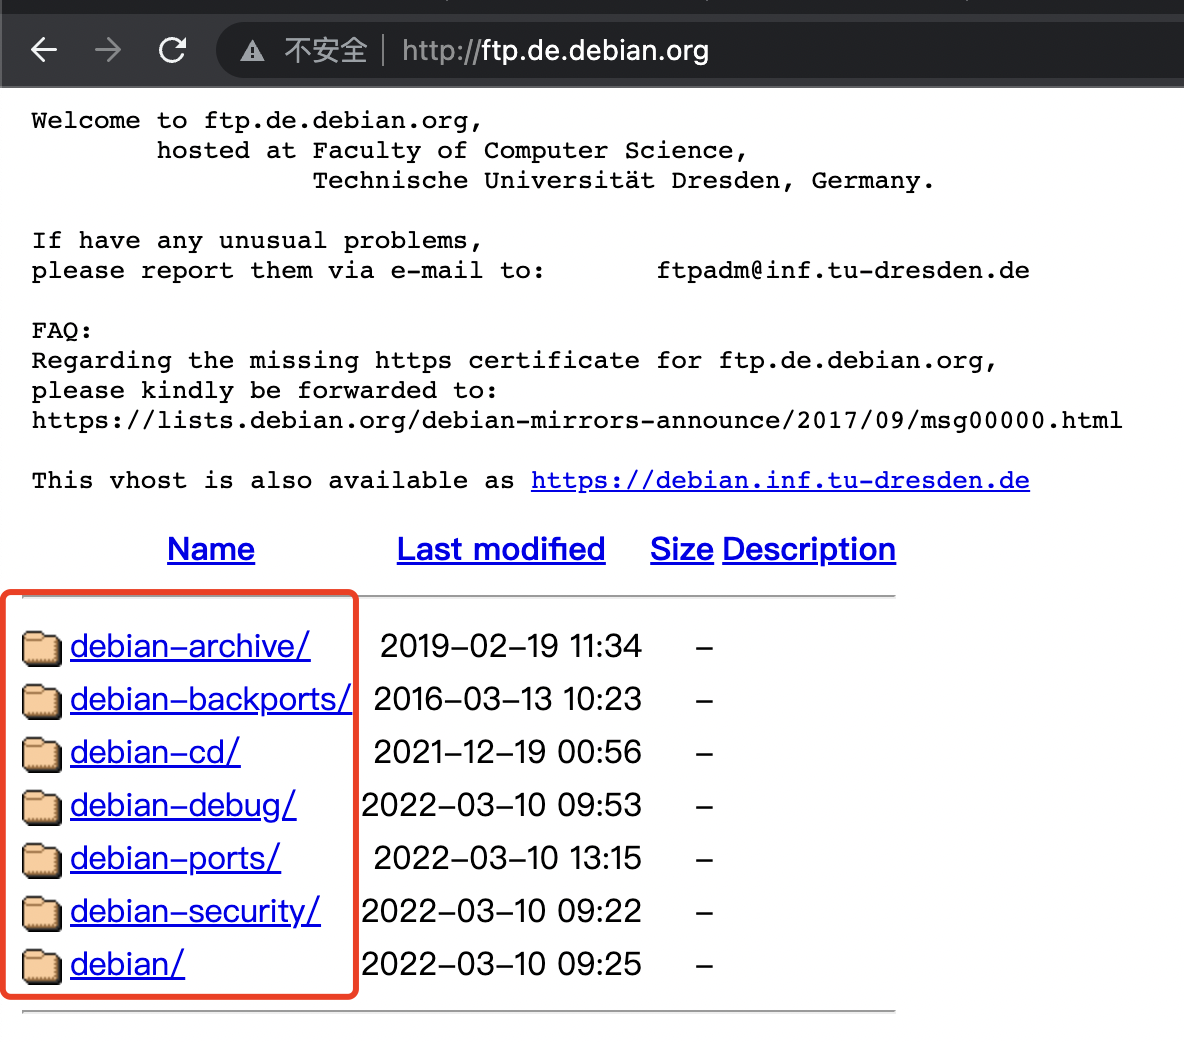Screen dimensions: 1184x1042
Task: Reload the current page
Action: 171,50
